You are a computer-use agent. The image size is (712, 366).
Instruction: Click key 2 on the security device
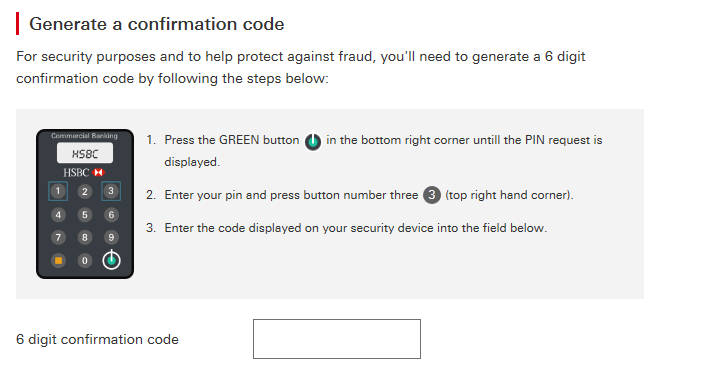click(84, 192)
